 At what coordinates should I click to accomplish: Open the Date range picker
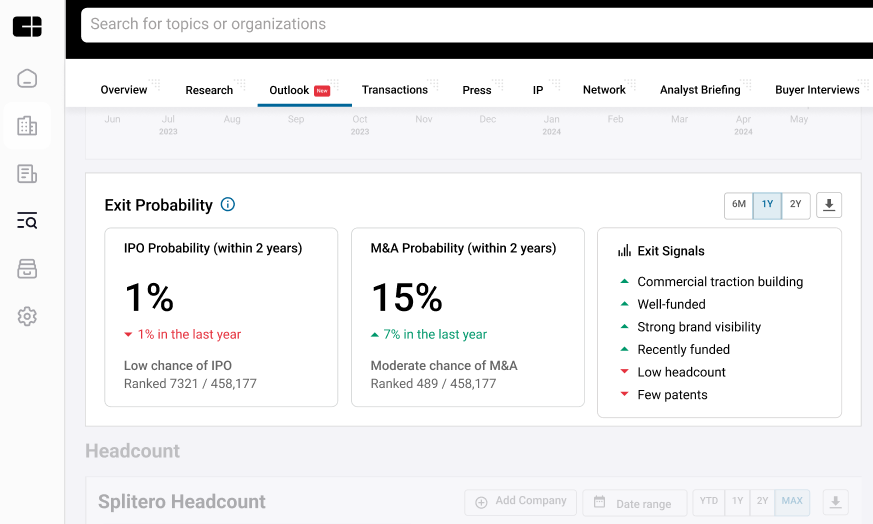click(634, 502)
